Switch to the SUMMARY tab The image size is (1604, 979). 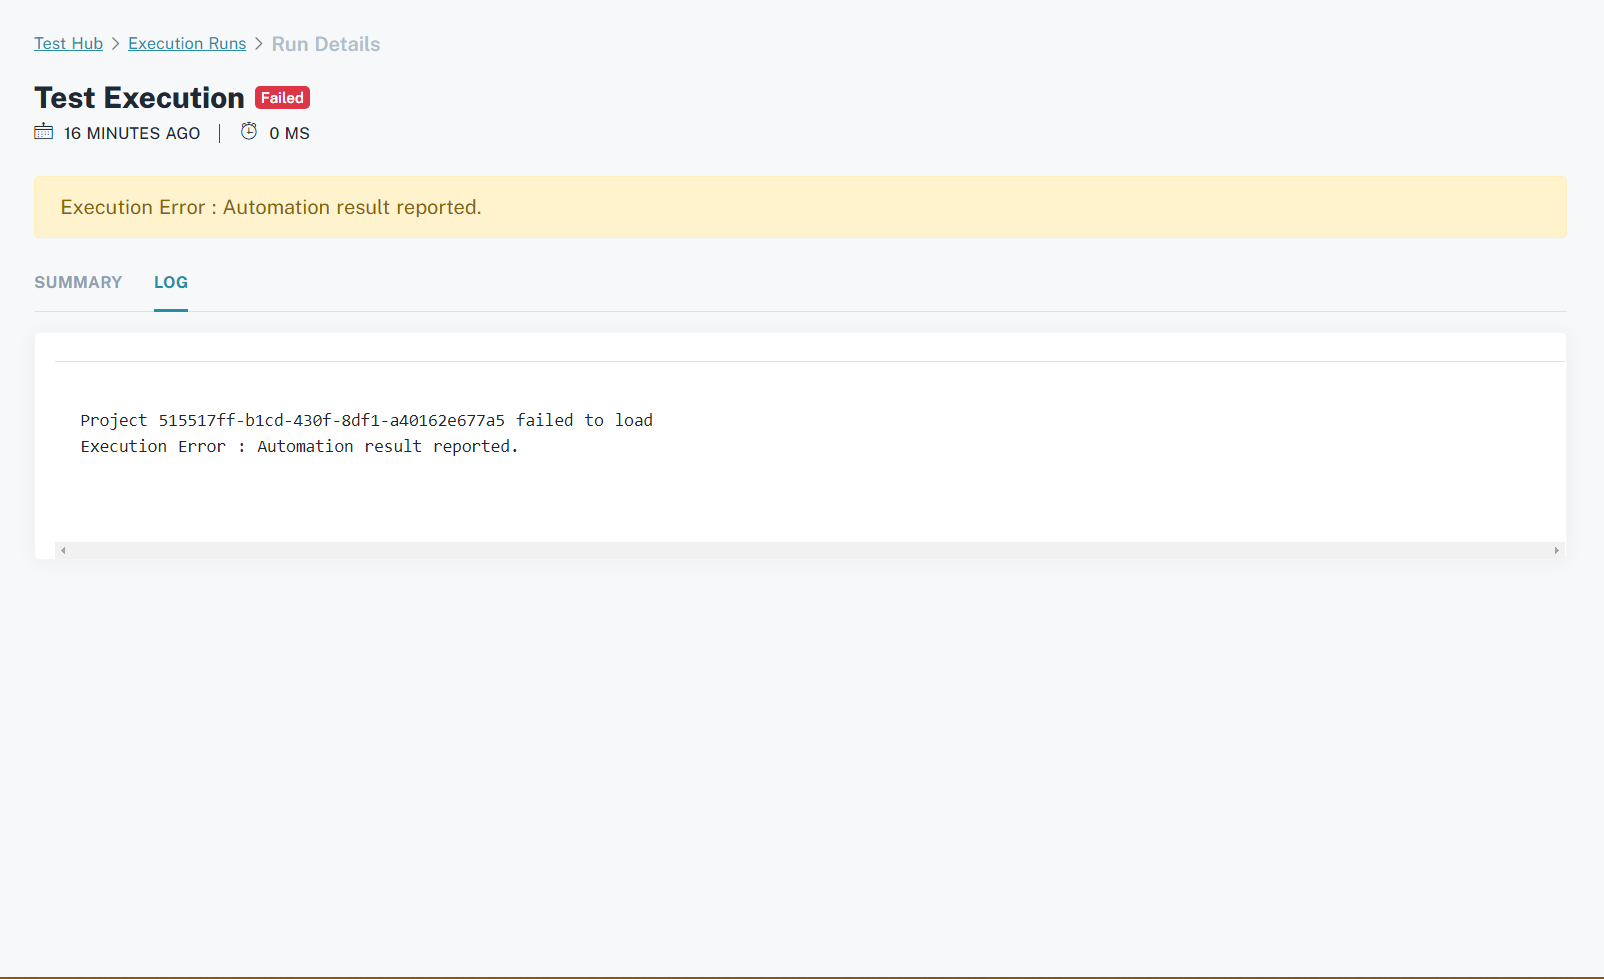tap(77, 282)
